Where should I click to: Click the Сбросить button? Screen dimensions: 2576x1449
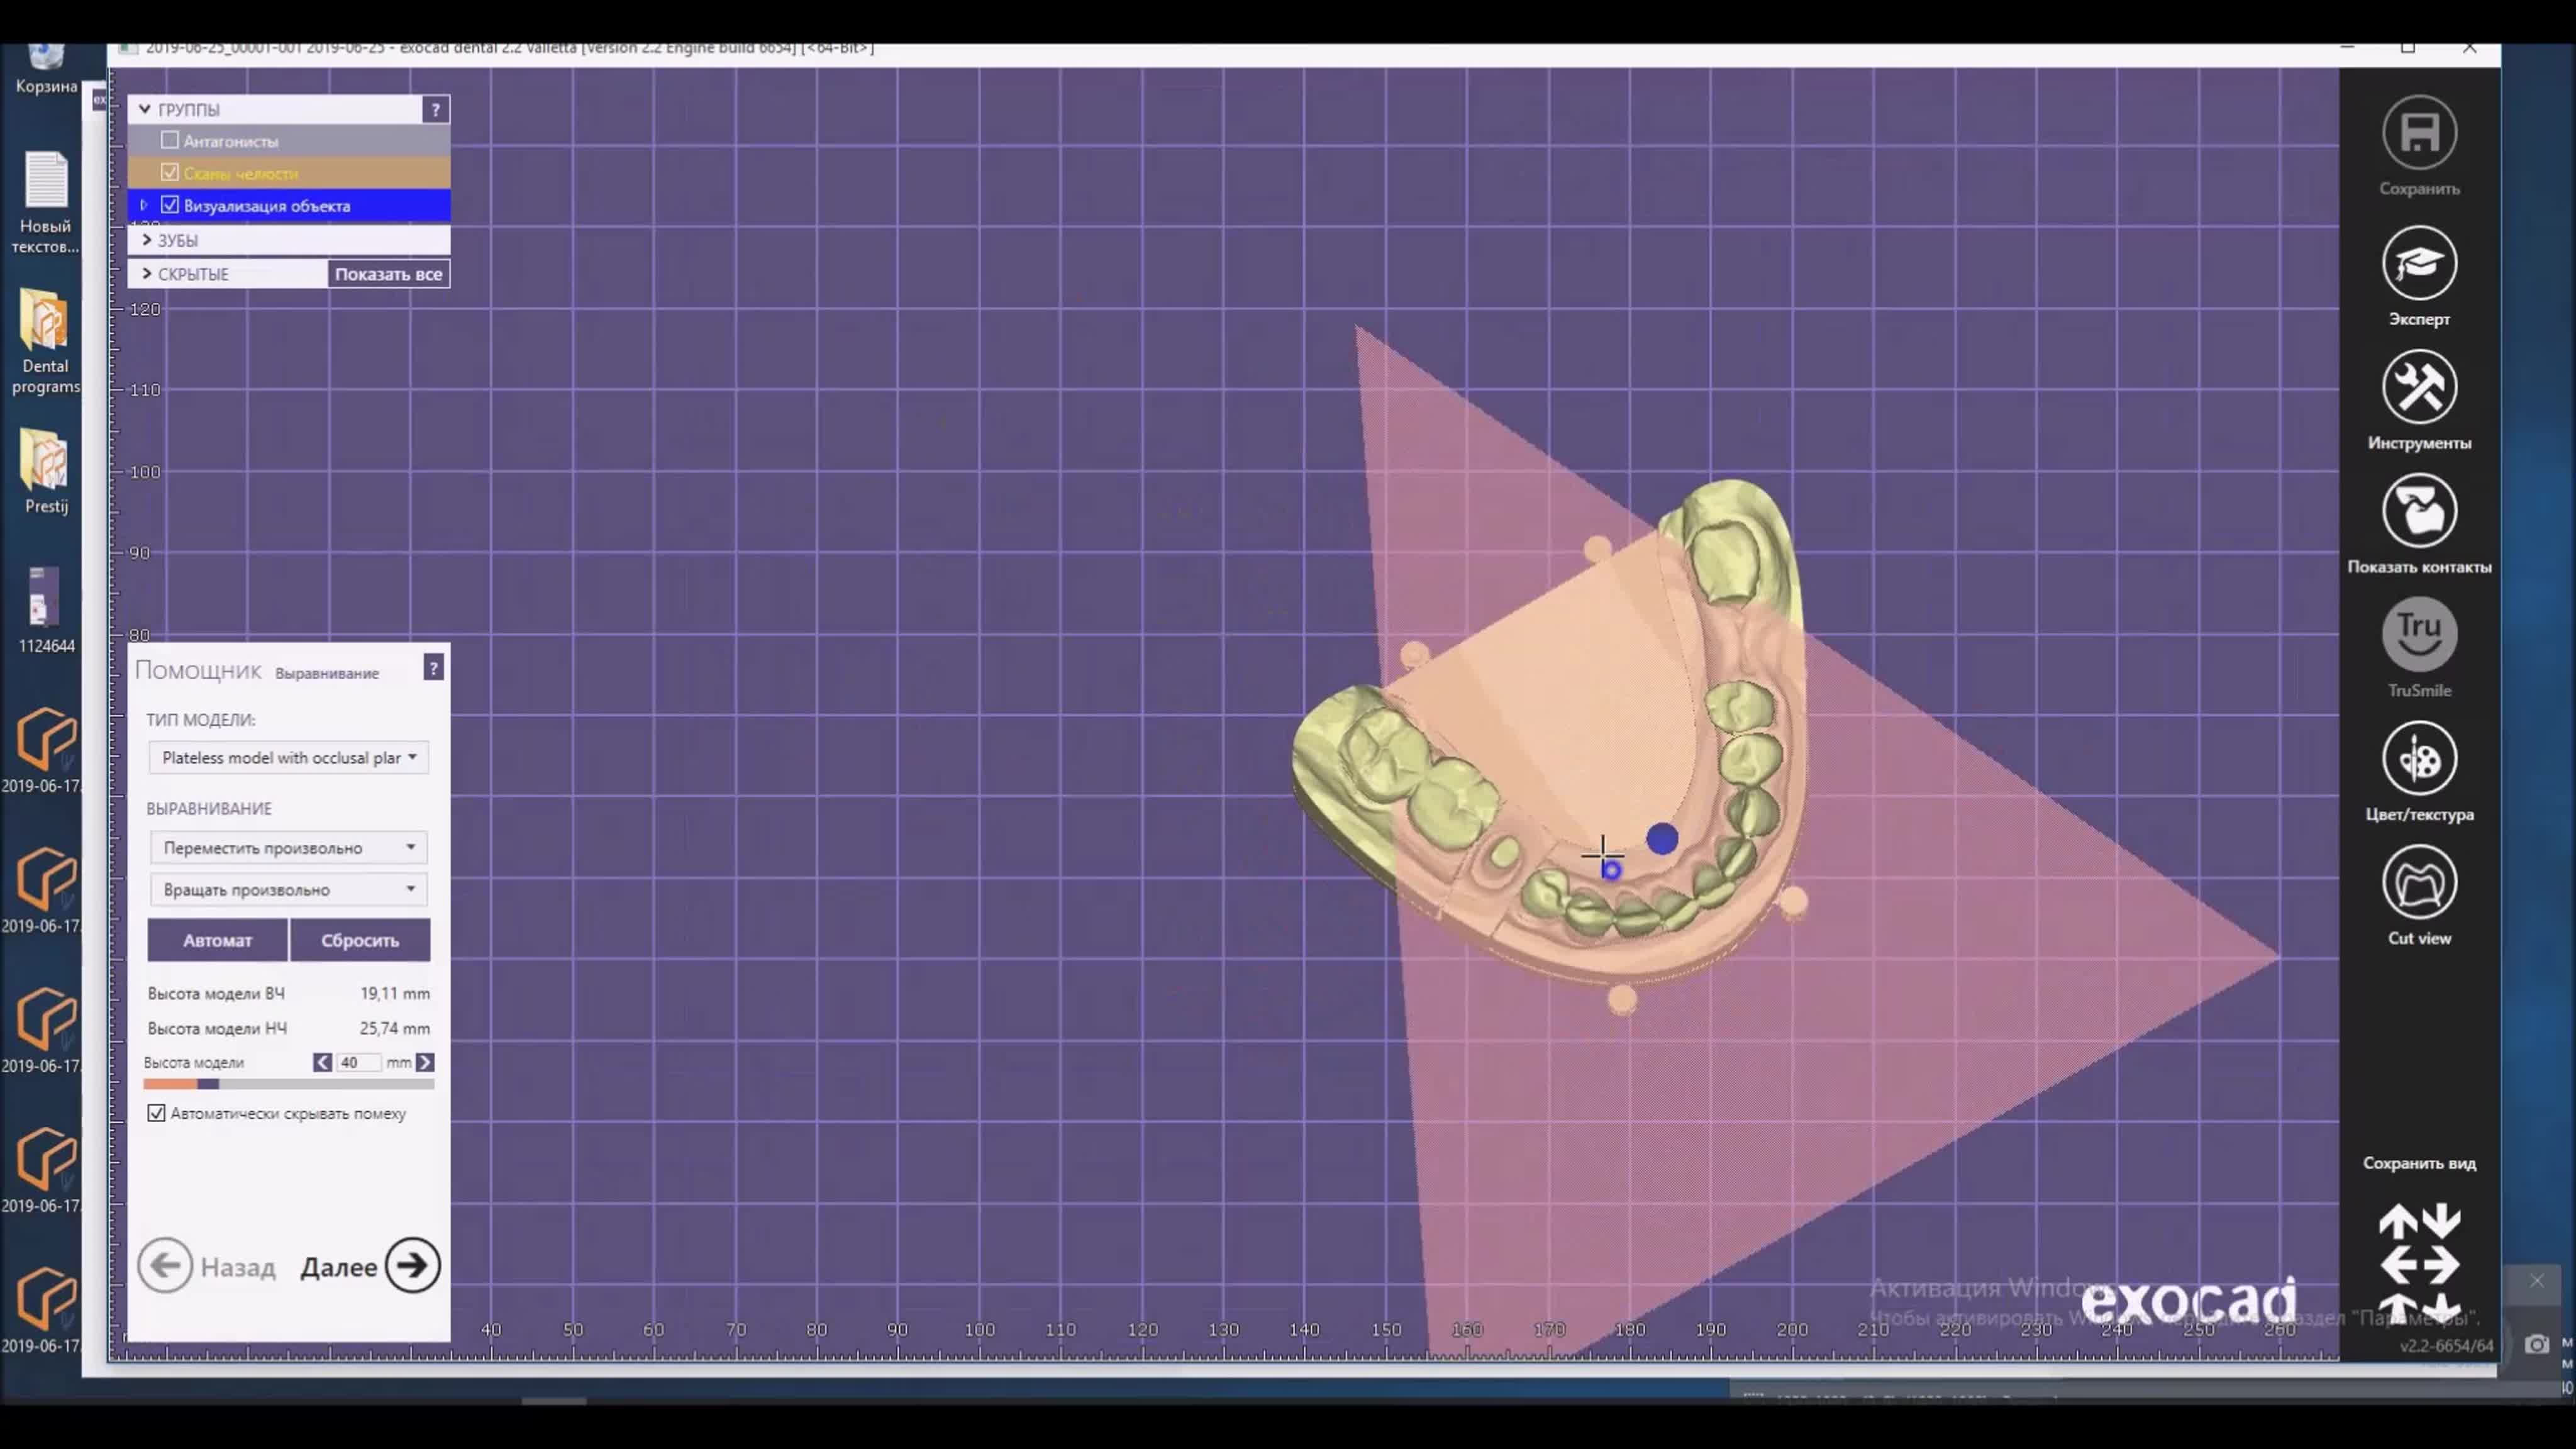pos(360,940)
